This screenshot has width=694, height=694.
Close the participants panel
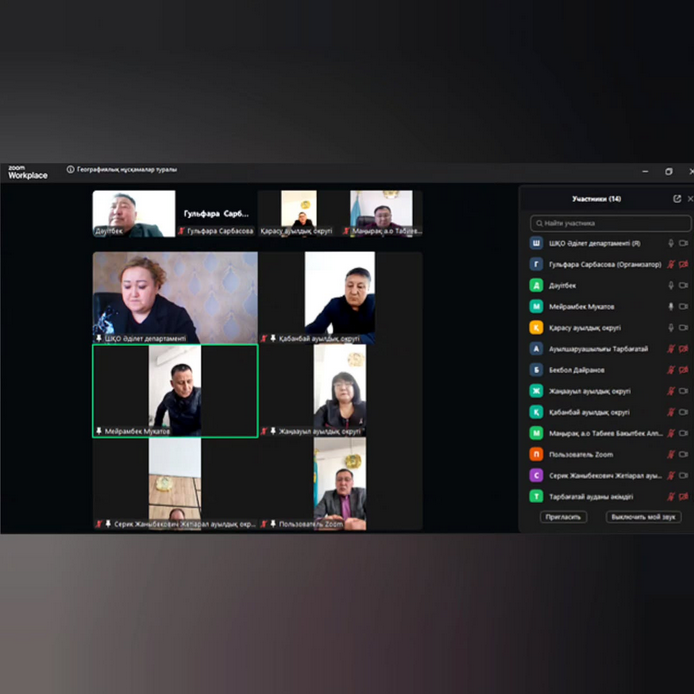[x=690, y=199]
